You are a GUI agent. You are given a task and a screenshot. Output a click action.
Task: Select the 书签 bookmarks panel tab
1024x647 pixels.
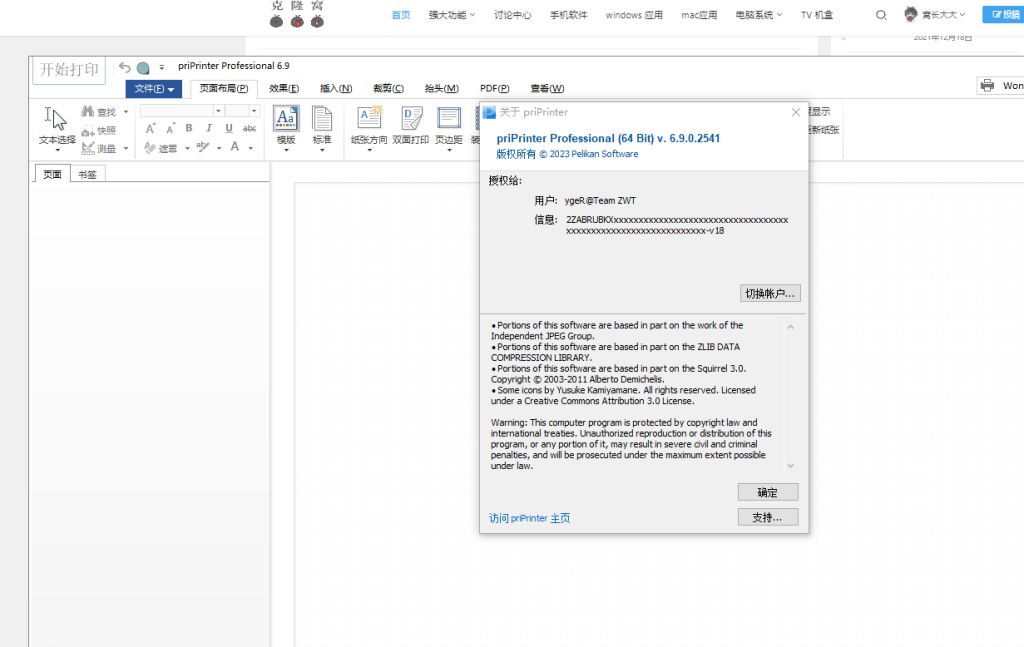point(88,174)
